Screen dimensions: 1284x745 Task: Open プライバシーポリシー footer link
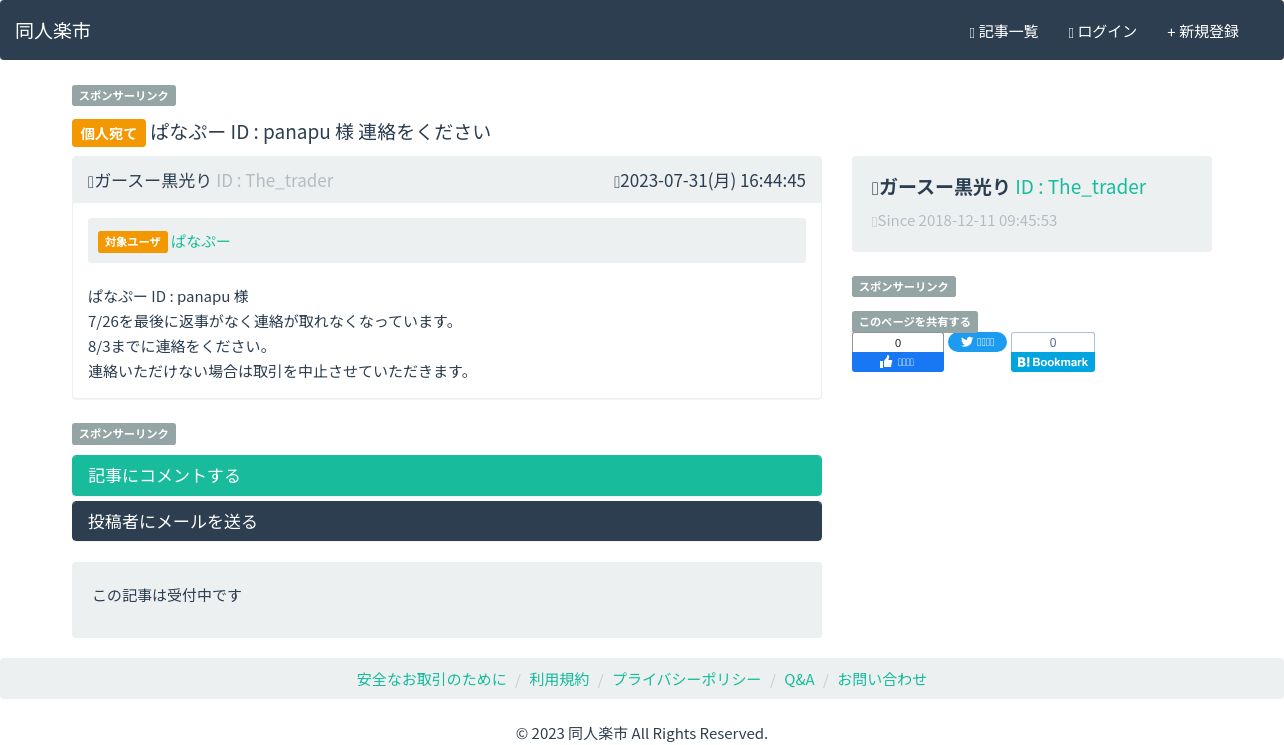pyautogui.click(x=687, y=679)
